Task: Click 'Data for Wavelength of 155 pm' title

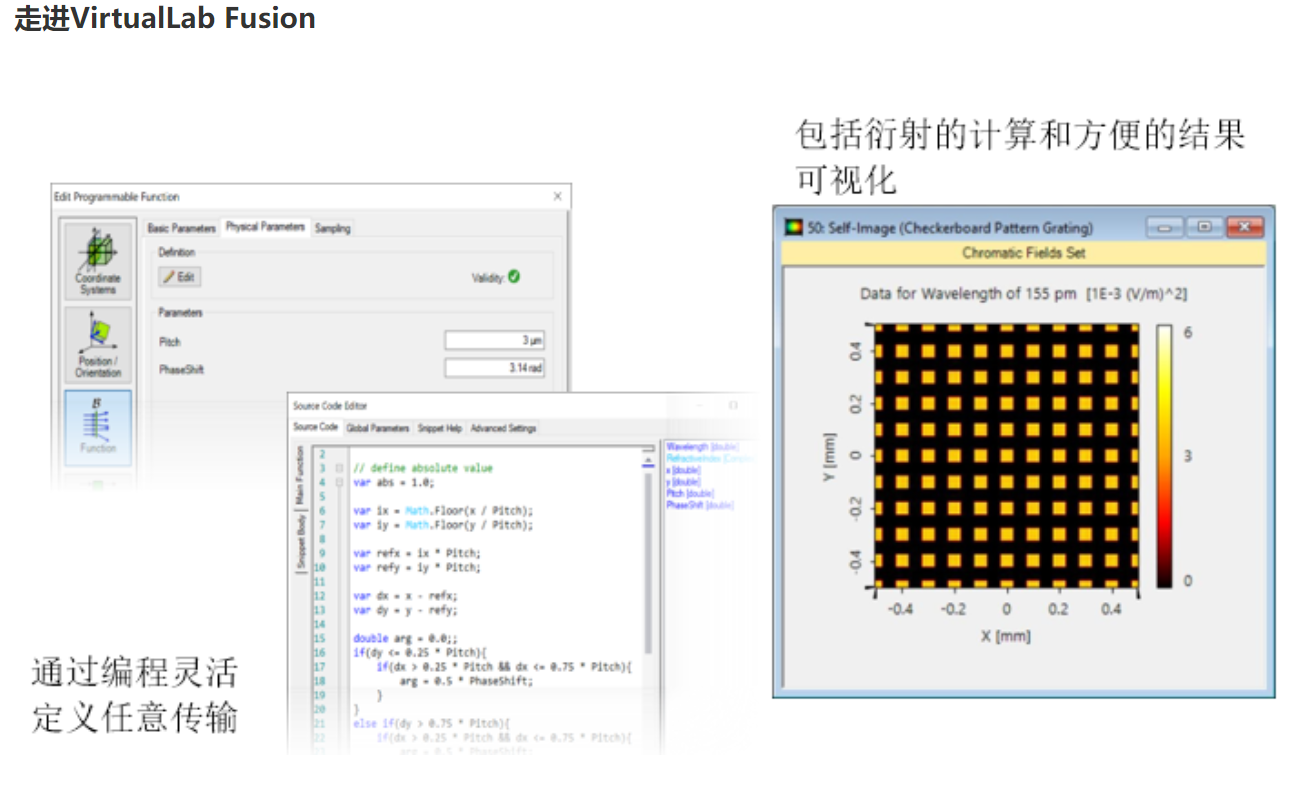Action: (x=968, y=293)
